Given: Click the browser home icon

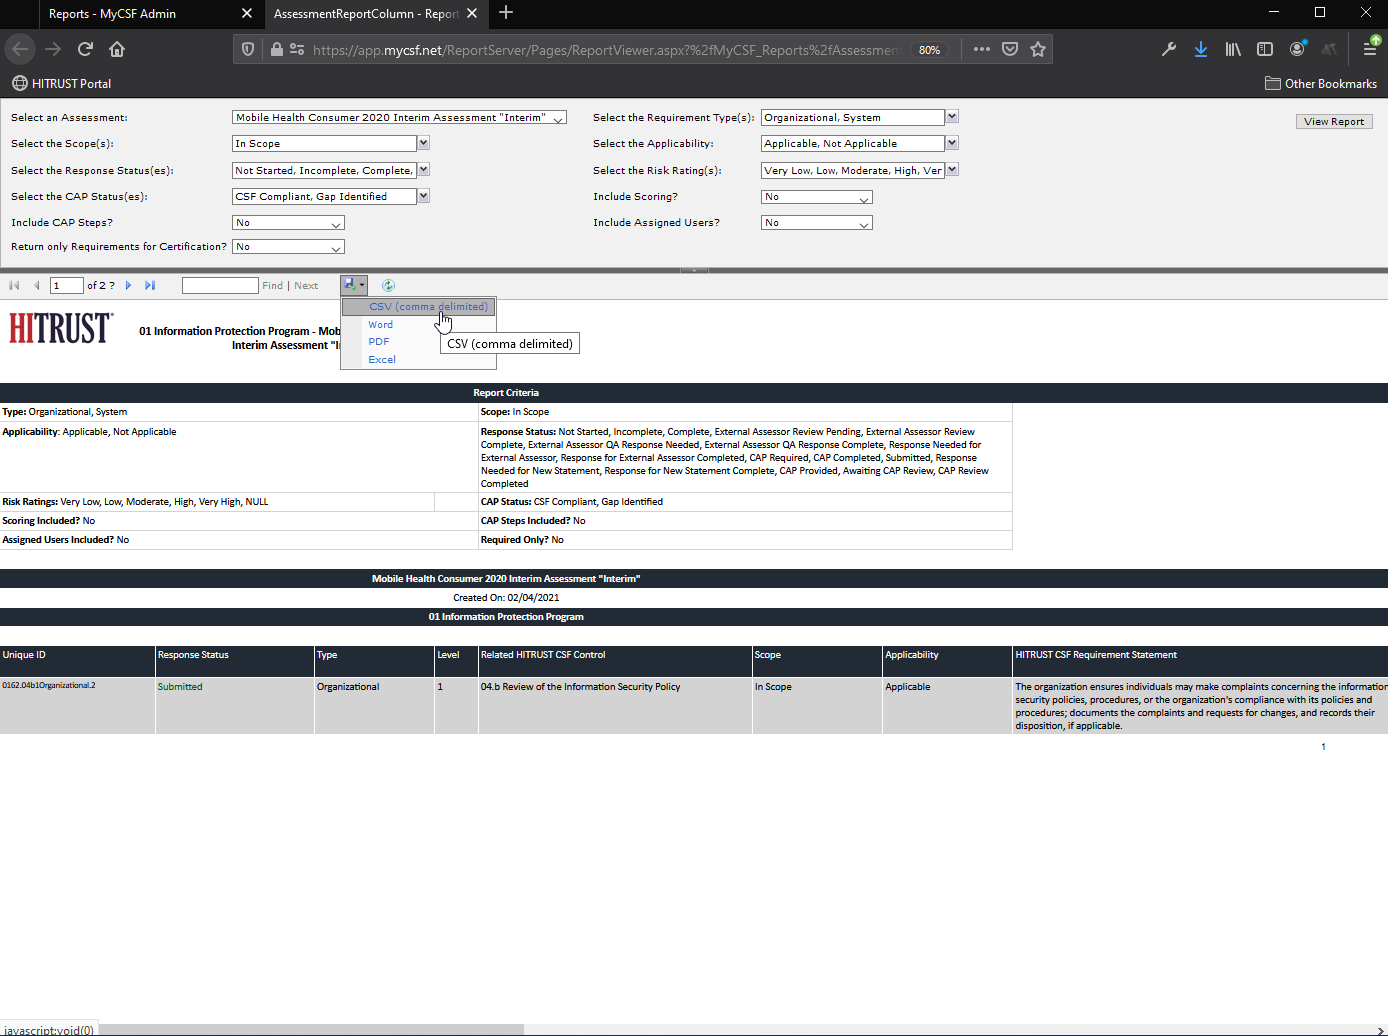Looking at the screenshot, I should [117, 49].
